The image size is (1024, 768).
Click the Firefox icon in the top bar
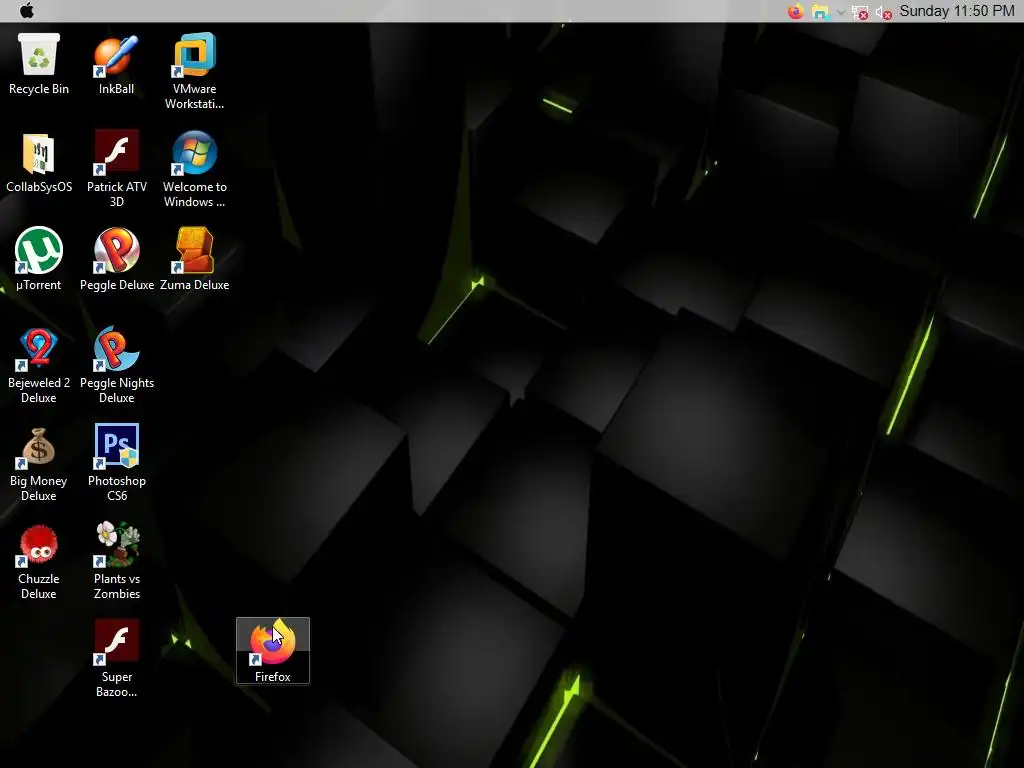coord(795,11)
